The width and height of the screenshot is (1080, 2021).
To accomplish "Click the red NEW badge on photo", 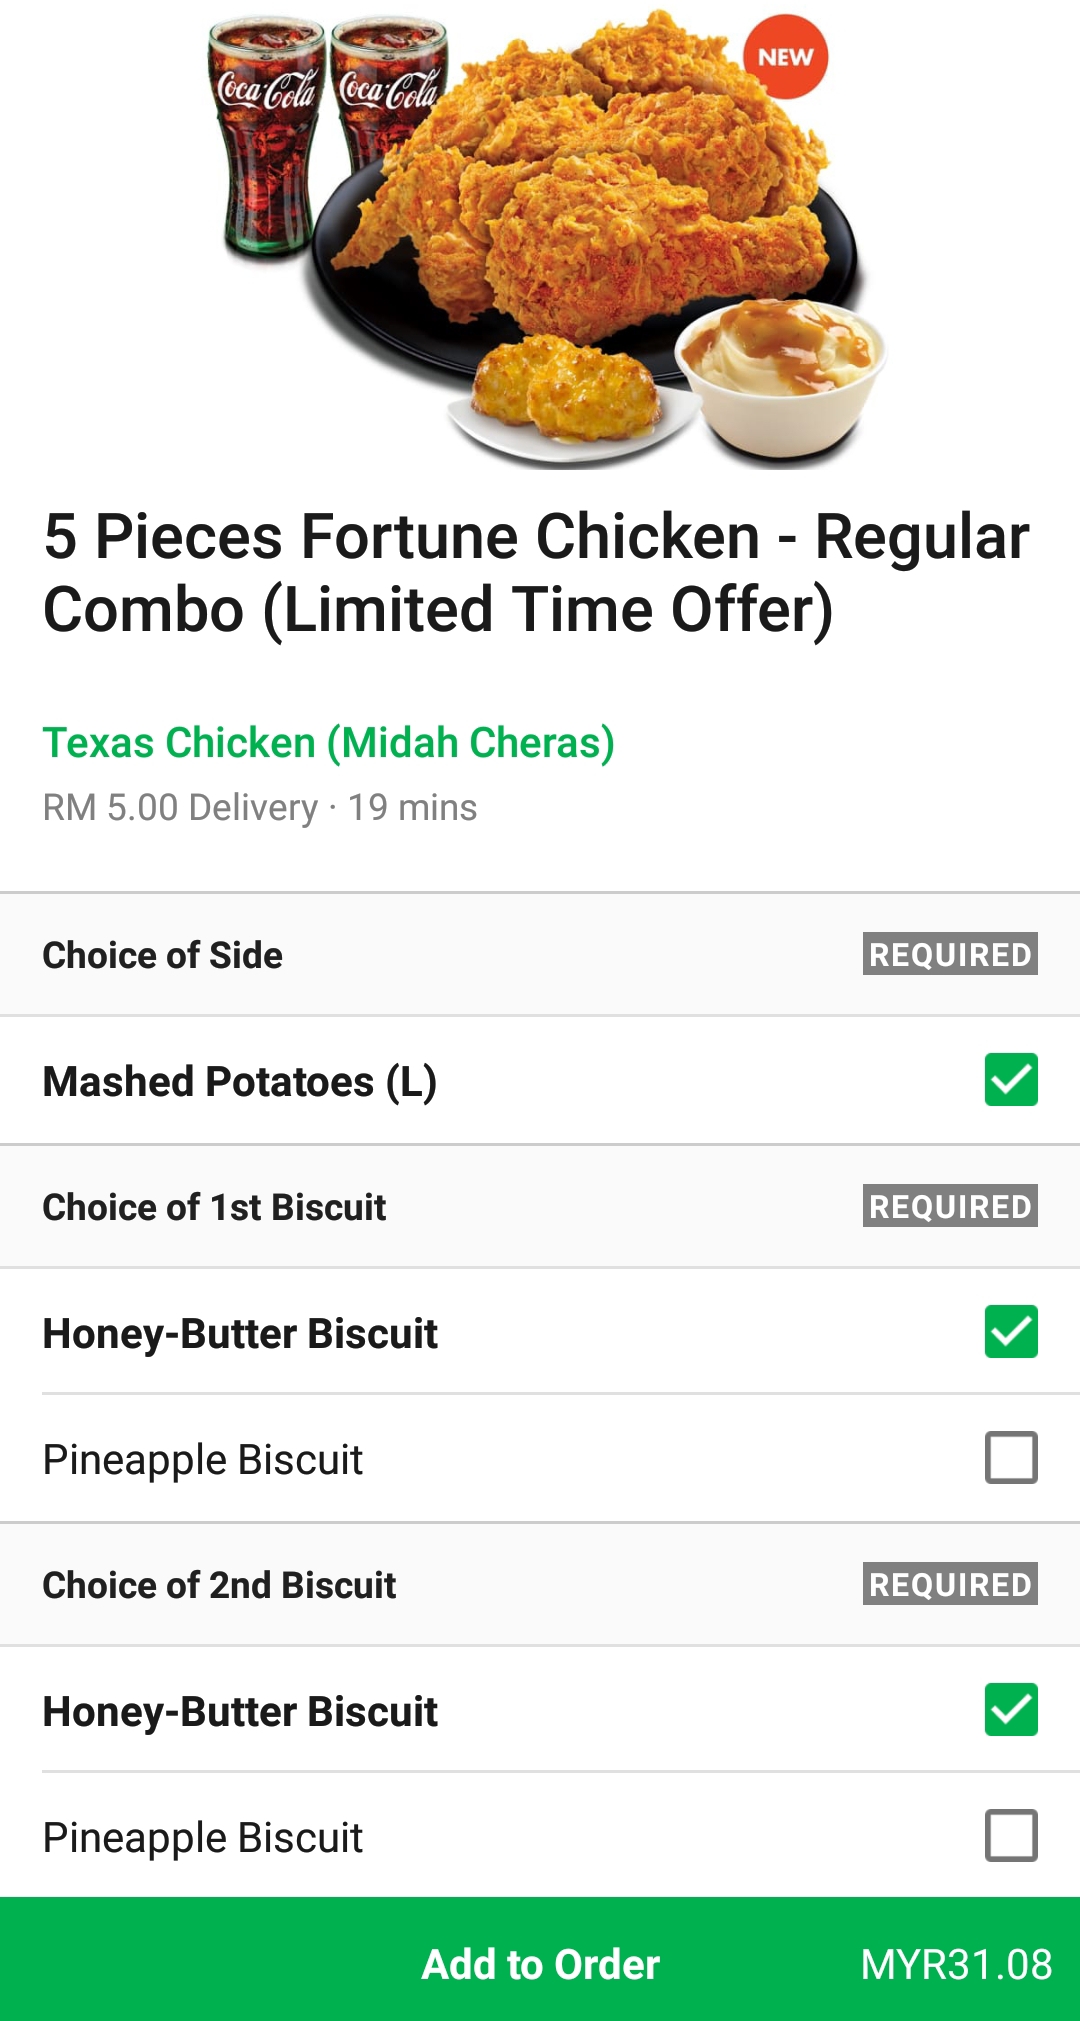I will [x=785, y=57].
